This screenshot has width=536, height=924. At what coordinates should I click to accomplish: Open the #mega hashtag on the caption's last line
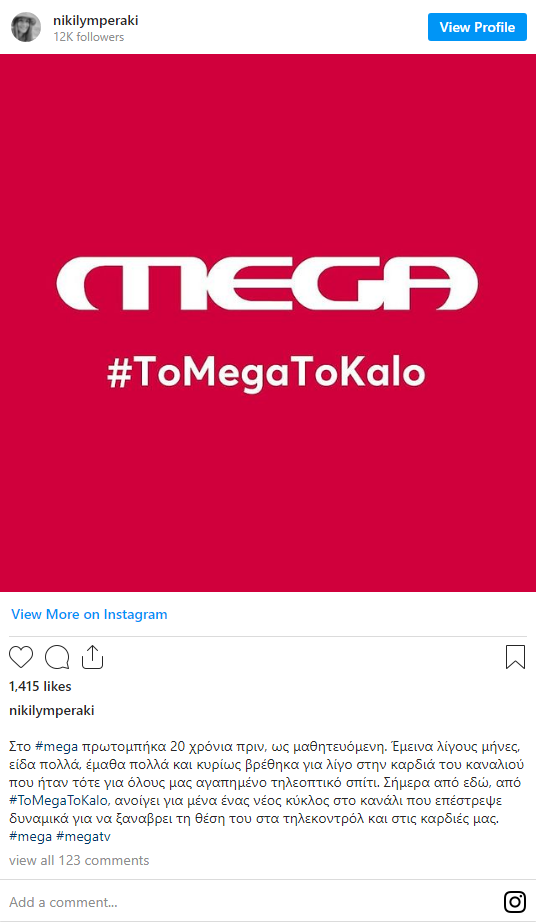point(30,837)
